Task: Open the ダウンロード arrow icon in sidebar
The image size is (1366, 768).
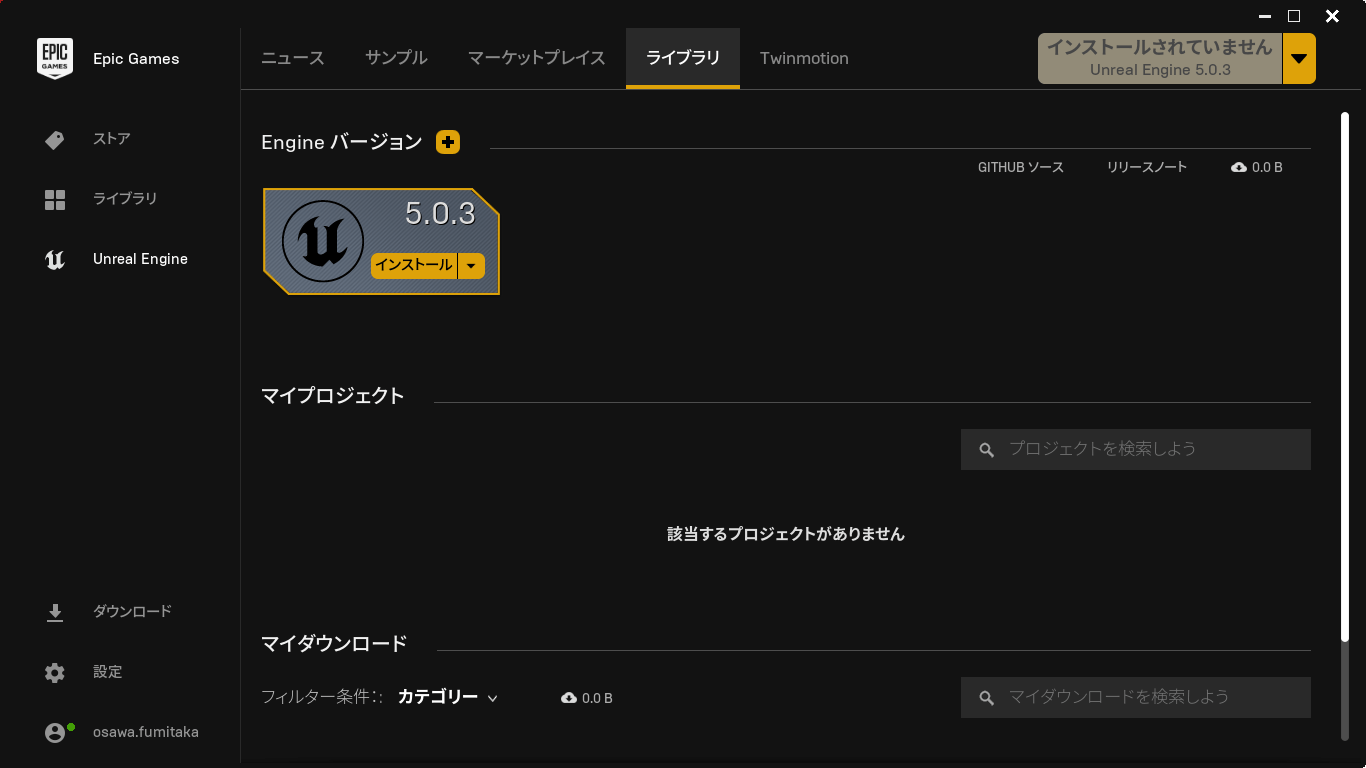Action: [x=55, y=613]
